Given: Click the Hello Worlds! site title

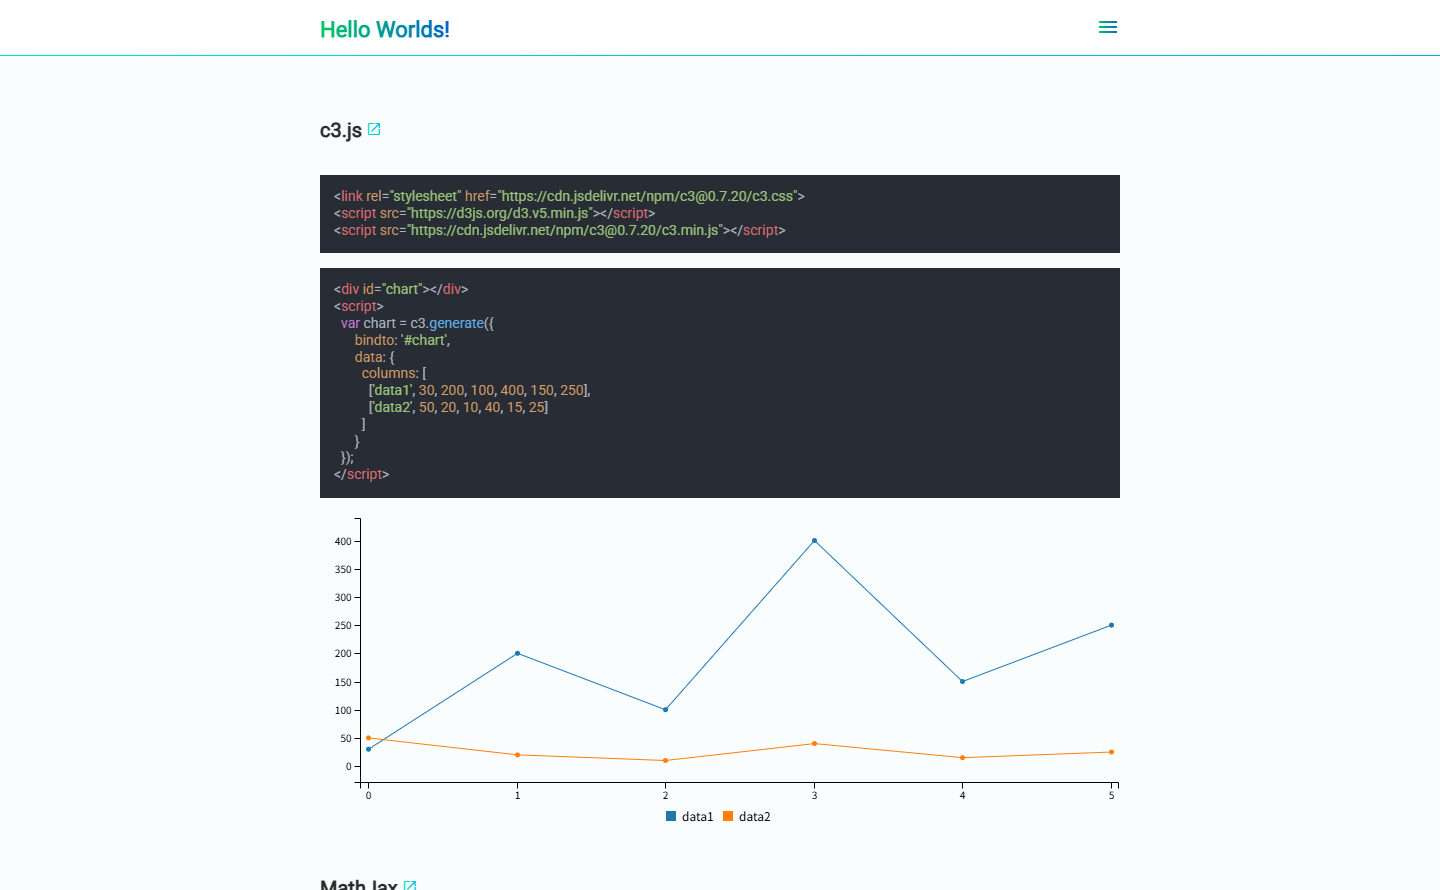Looking at the screenshot, I should point(385,29).
